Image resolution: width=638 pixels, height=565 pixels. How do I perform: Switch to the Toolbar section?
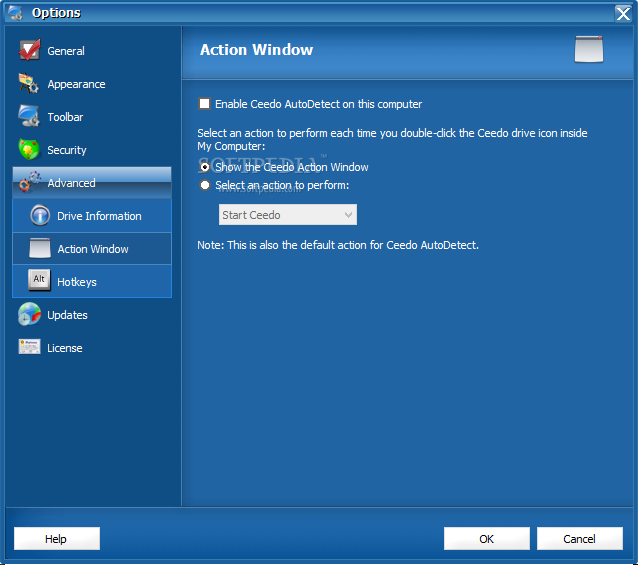(x=93, y=117)
